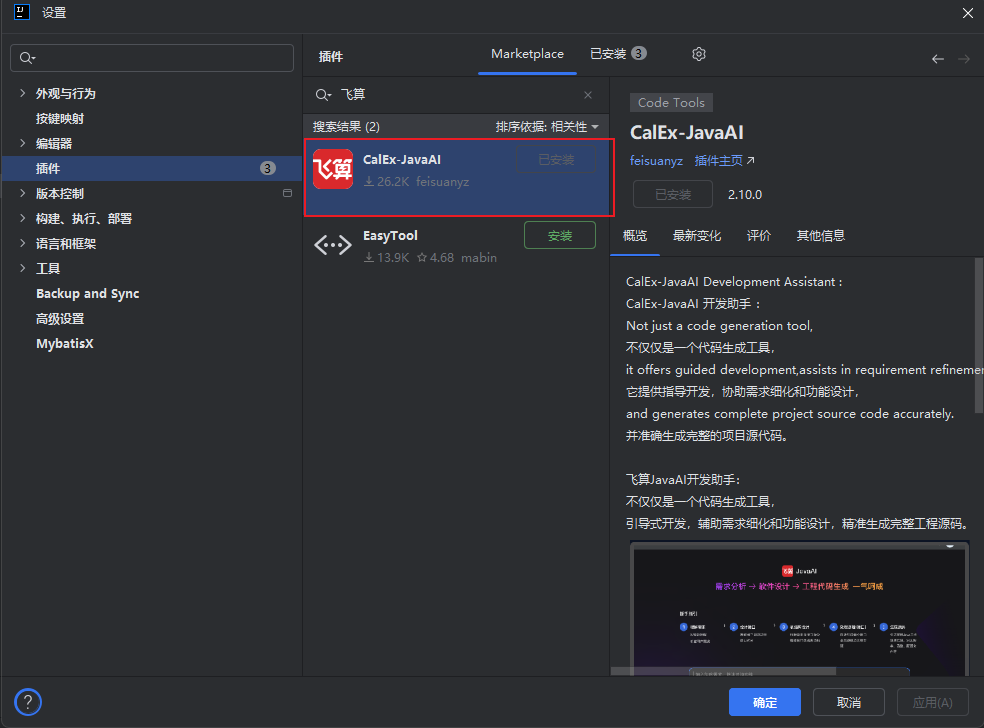Select 按键映射 in settings tree
The height and width of the screenshot is (728, 984).
(x=60, y=119)
